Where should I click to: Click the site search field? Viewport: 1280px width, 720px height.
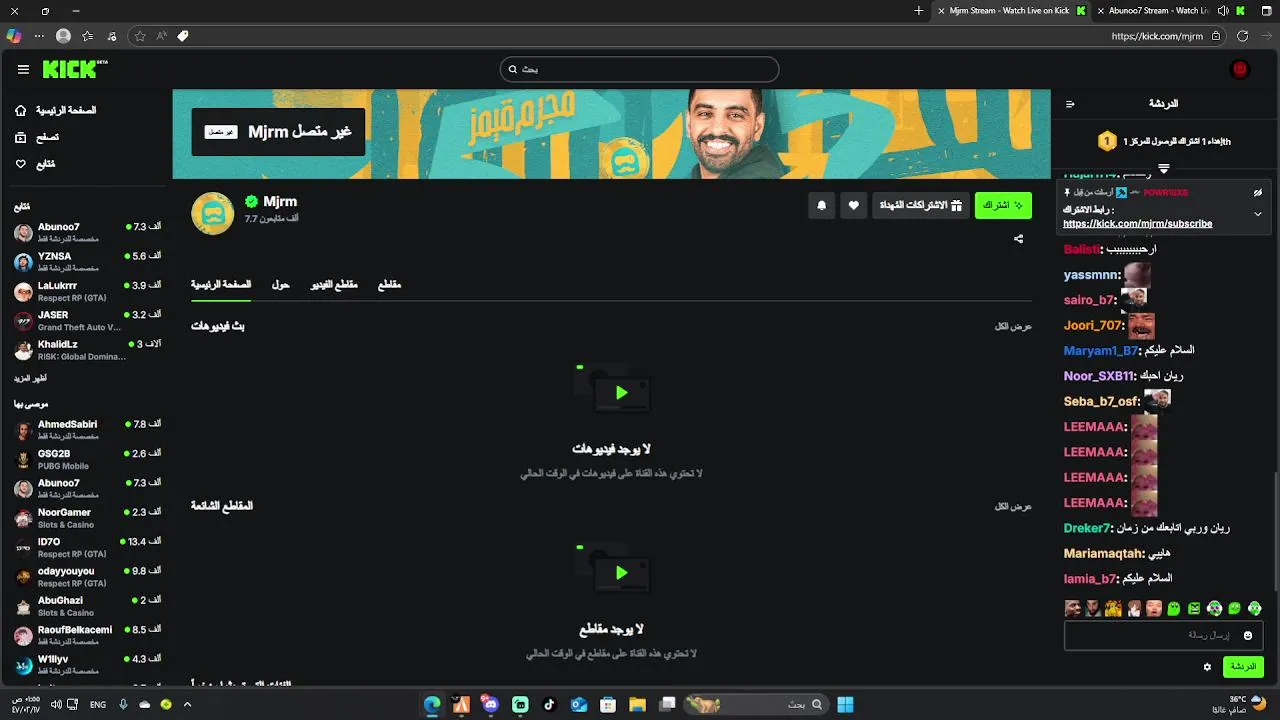tap(639, 69)
